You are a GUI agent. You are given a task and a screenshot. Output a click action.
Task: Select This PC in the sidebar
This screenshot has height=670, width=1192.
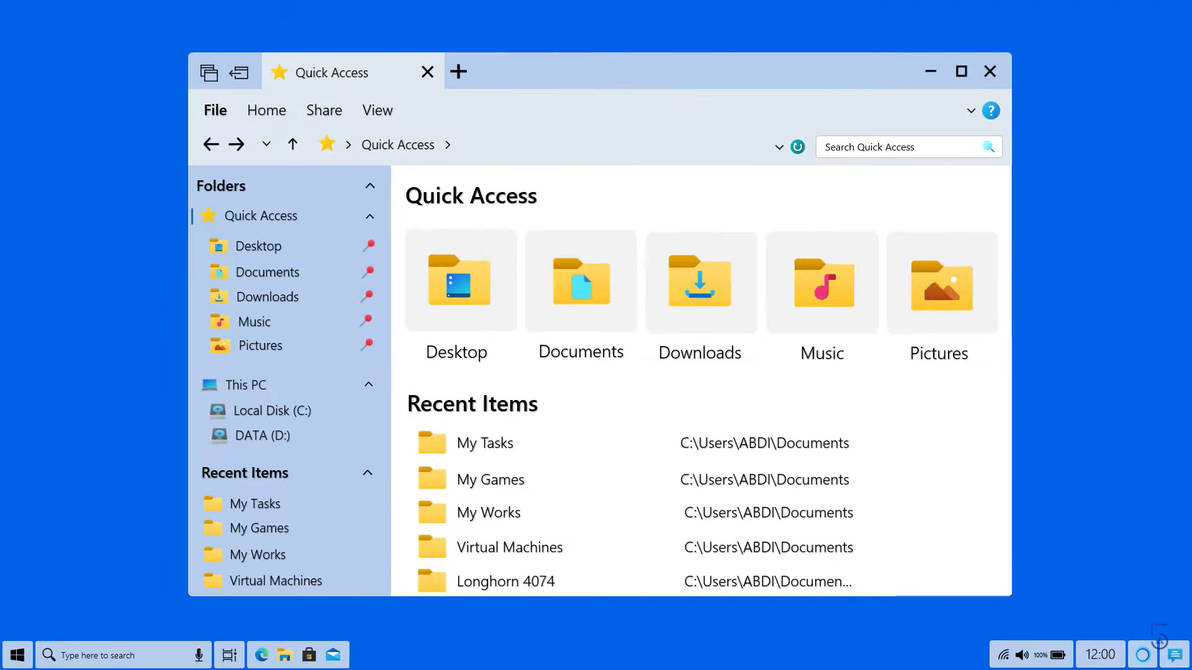pos(245,385)
